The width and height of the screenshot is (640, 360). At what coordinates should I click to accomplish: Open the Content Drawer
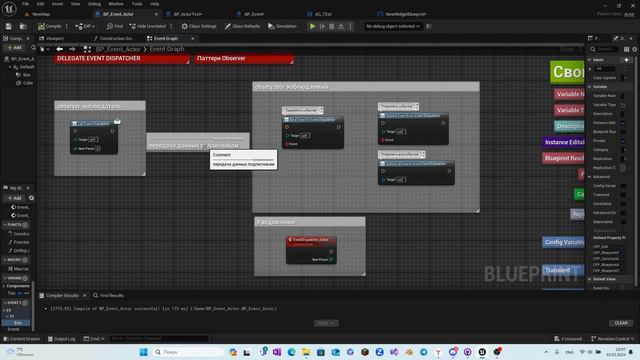[22, 339]
